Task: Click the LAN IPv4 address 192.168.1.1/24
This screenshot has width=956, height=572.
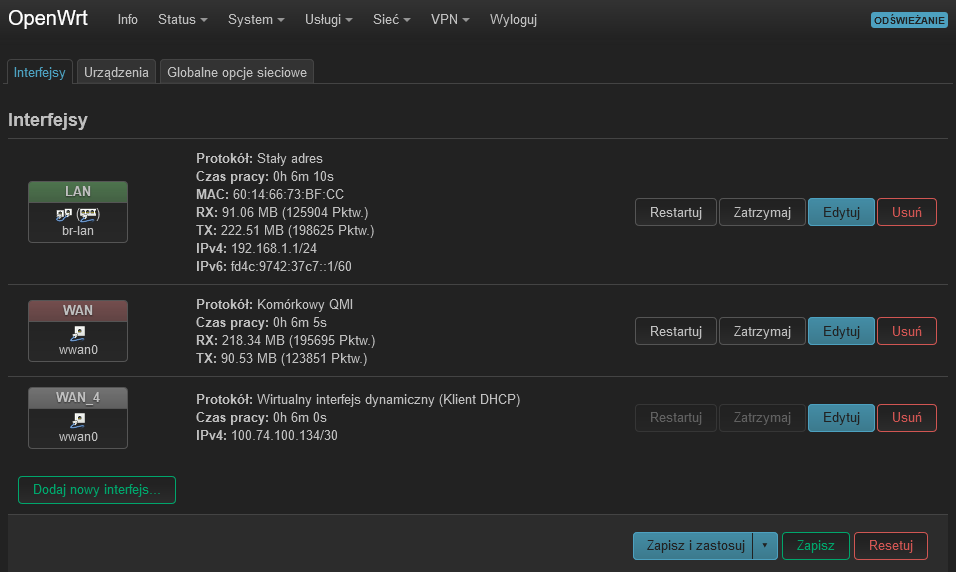Action: 274,248
